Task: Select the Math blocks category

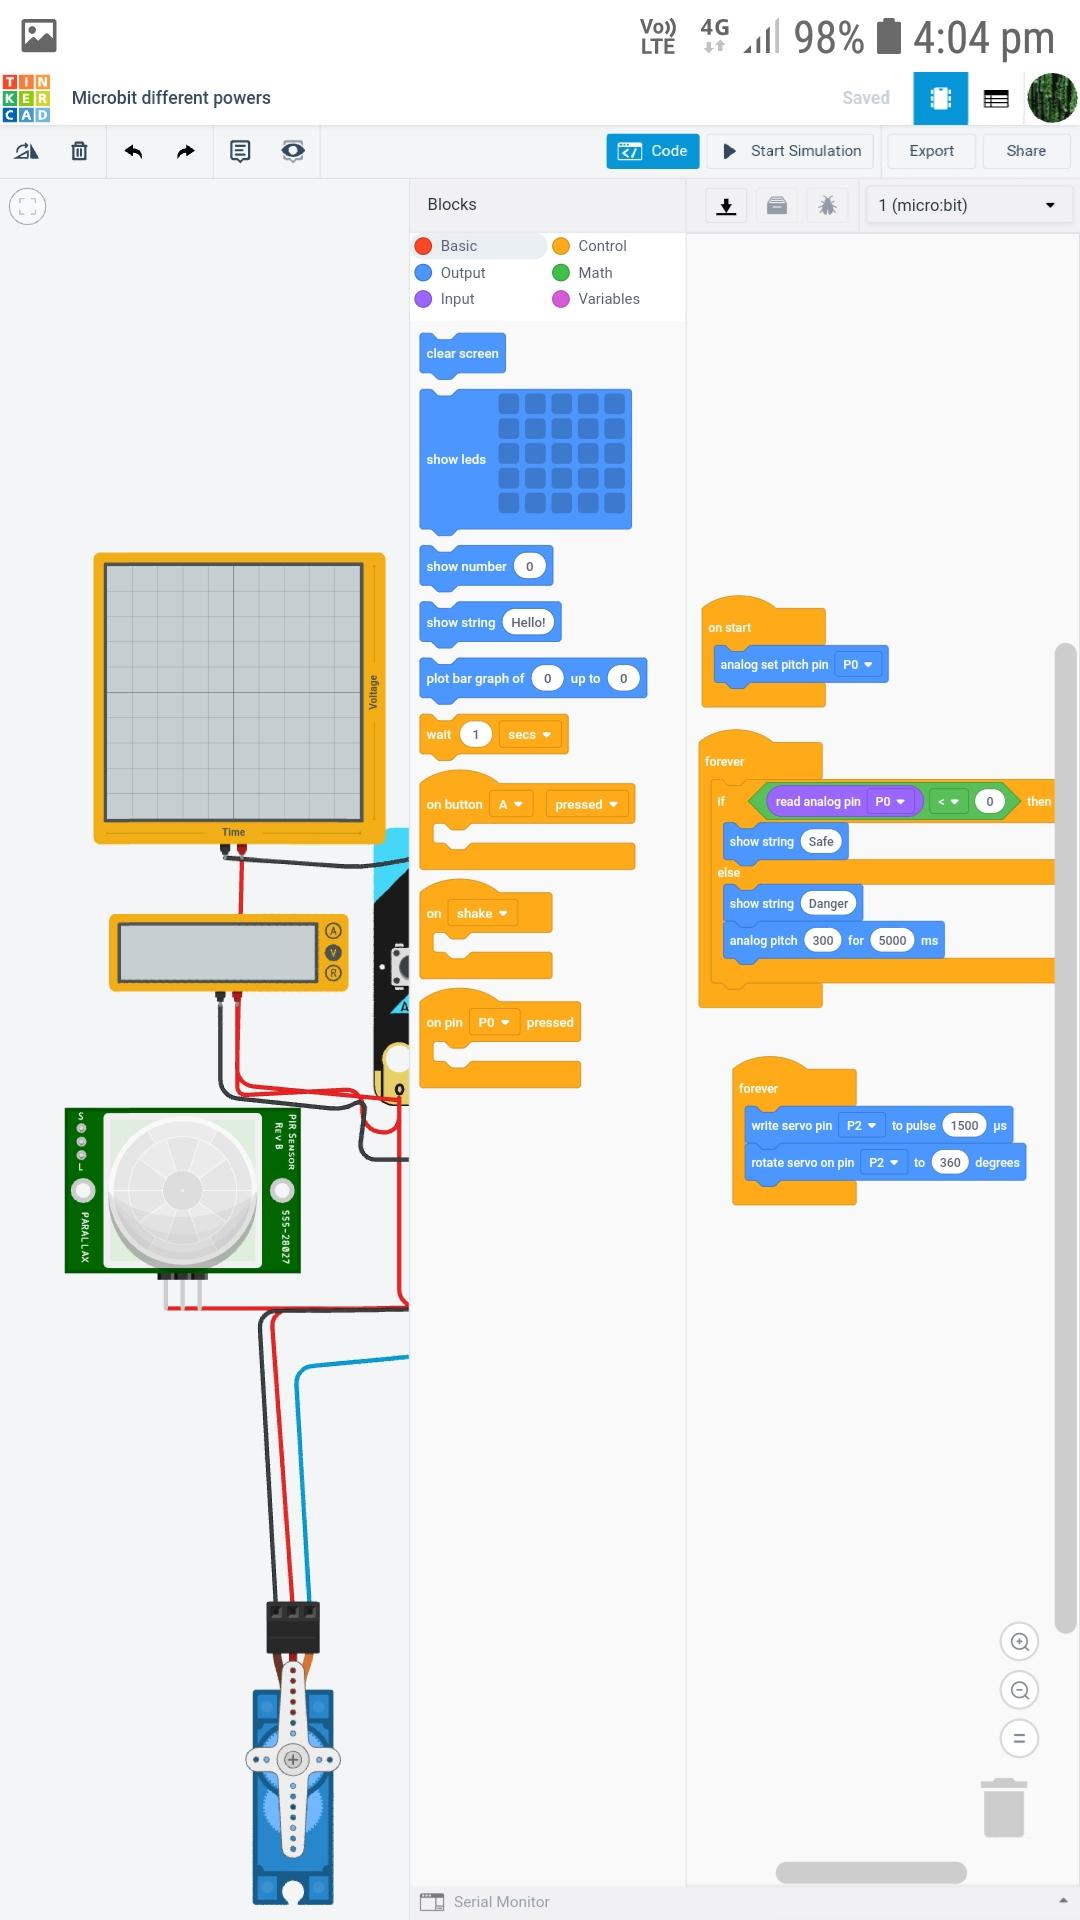Action: pyautogui.click(x=582, y=272)
